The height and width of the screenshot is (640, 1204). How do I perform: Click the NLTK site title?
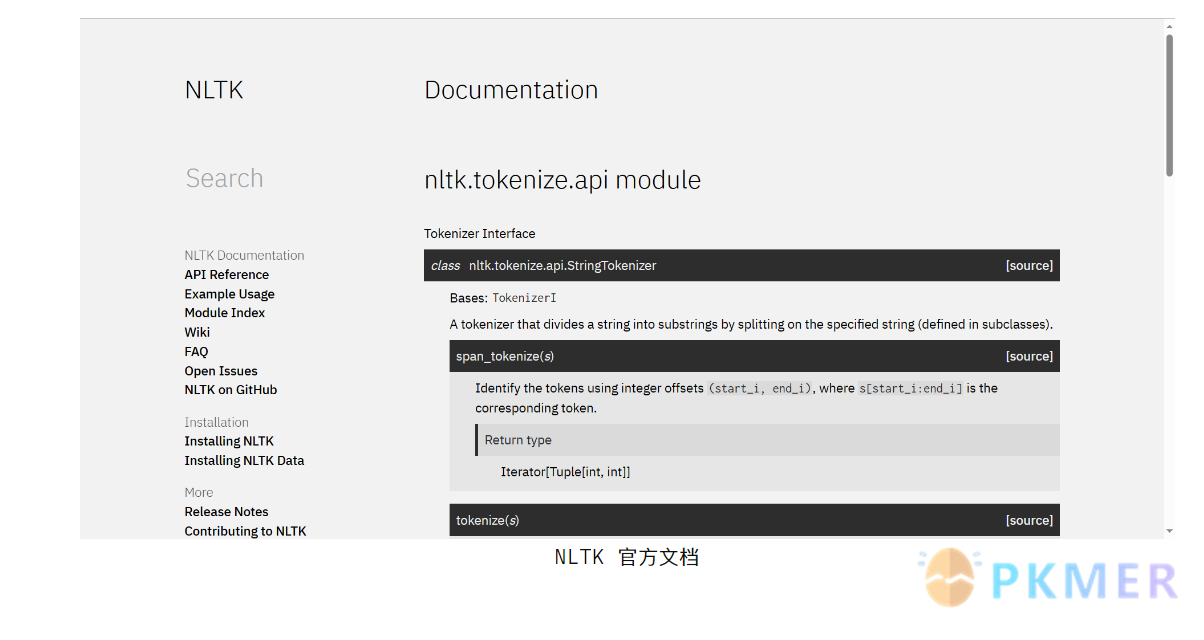(x=214, y=90)
